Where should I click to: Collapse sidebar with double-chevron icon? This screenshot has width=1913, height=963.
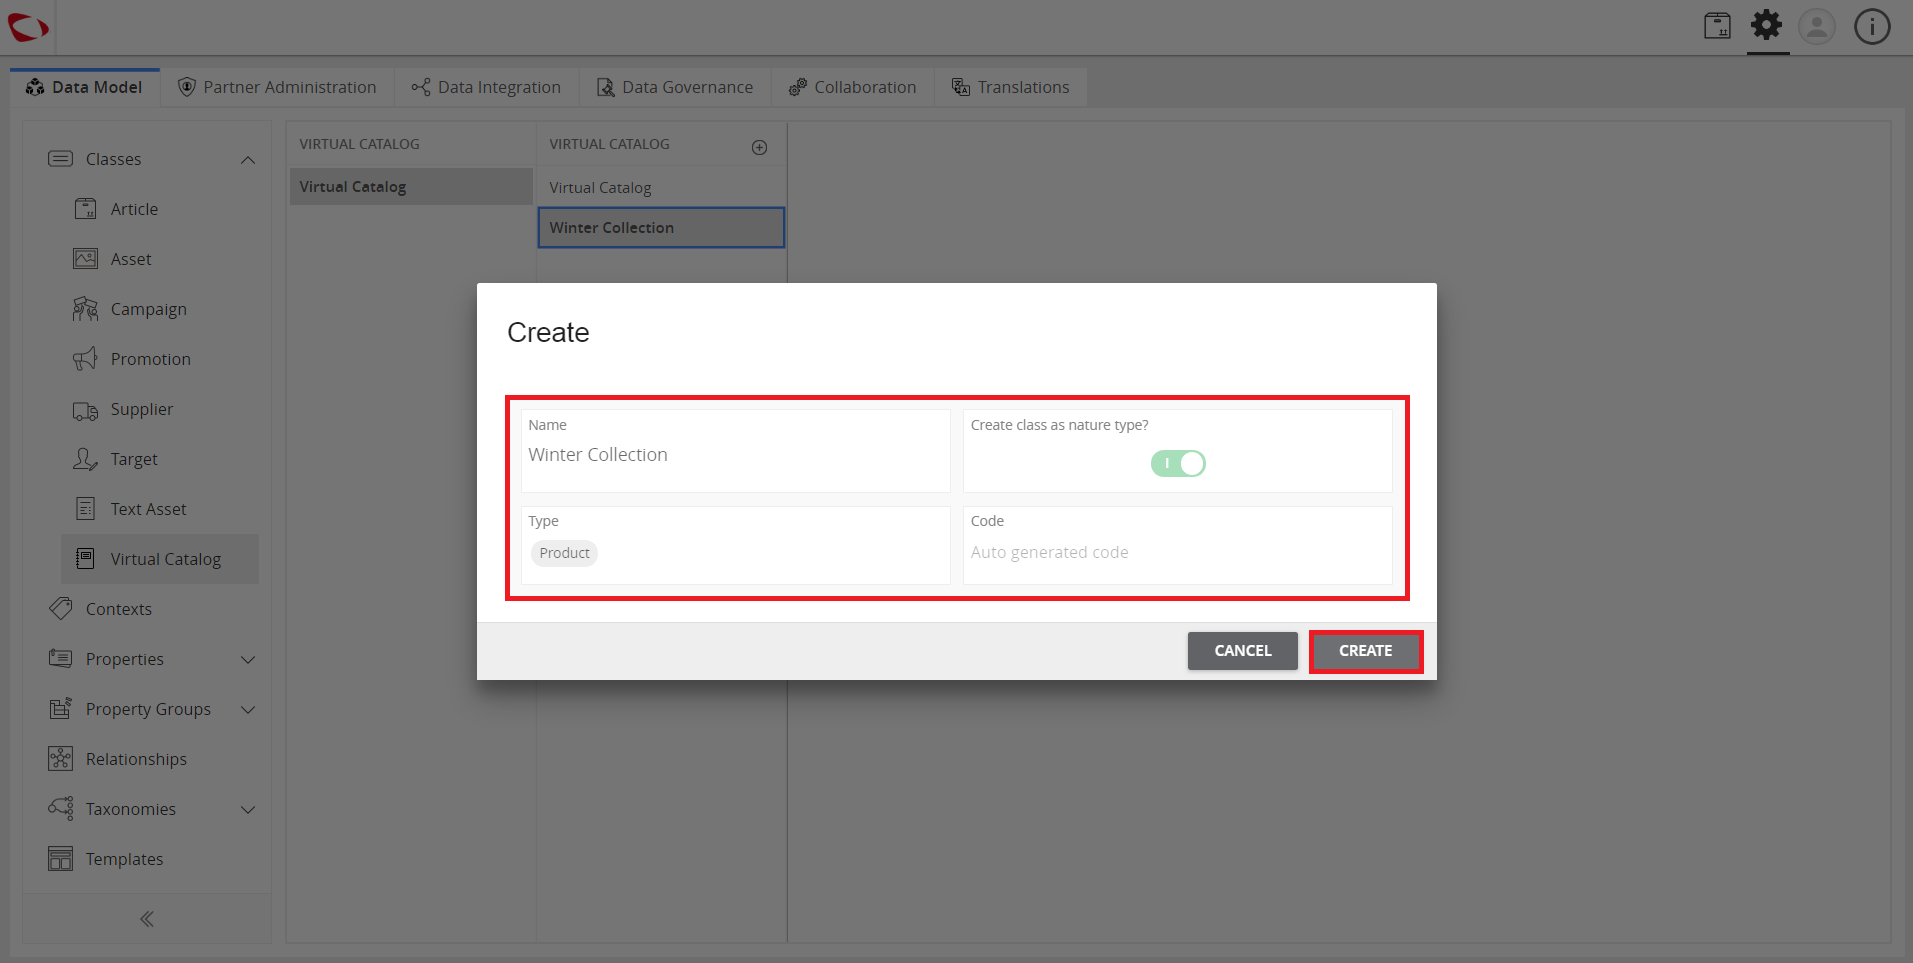pos(147,919)
